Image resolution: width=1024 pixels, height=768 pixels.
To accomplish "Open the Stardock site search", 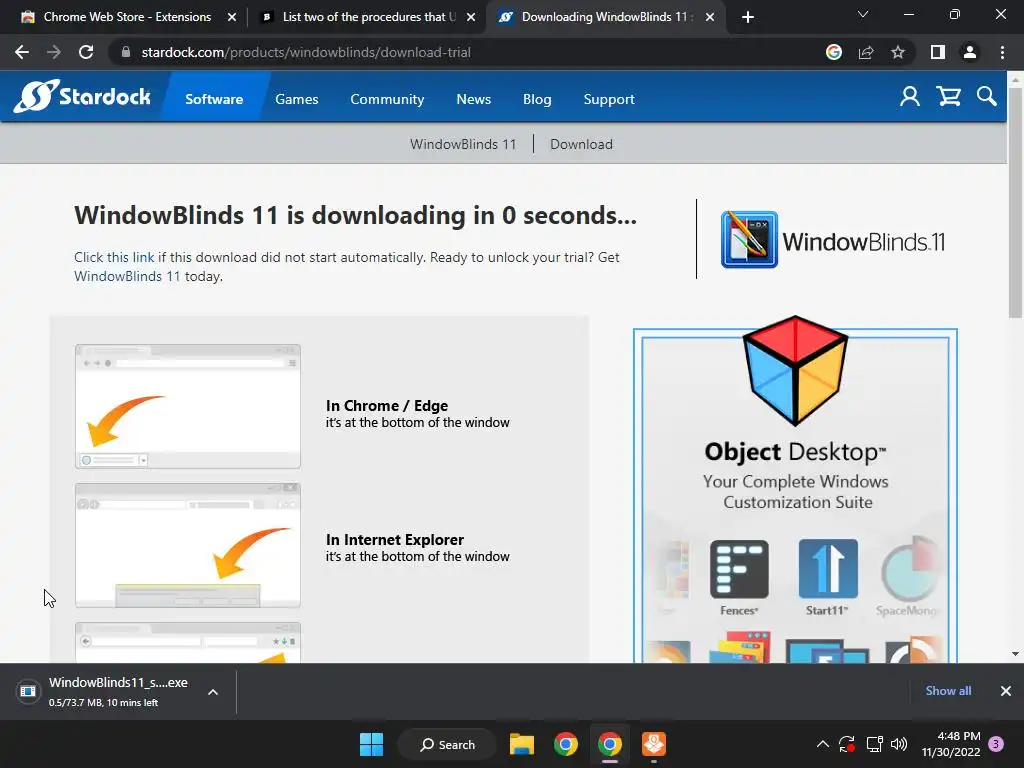I will pyautogui.click(x=987, y=97).
